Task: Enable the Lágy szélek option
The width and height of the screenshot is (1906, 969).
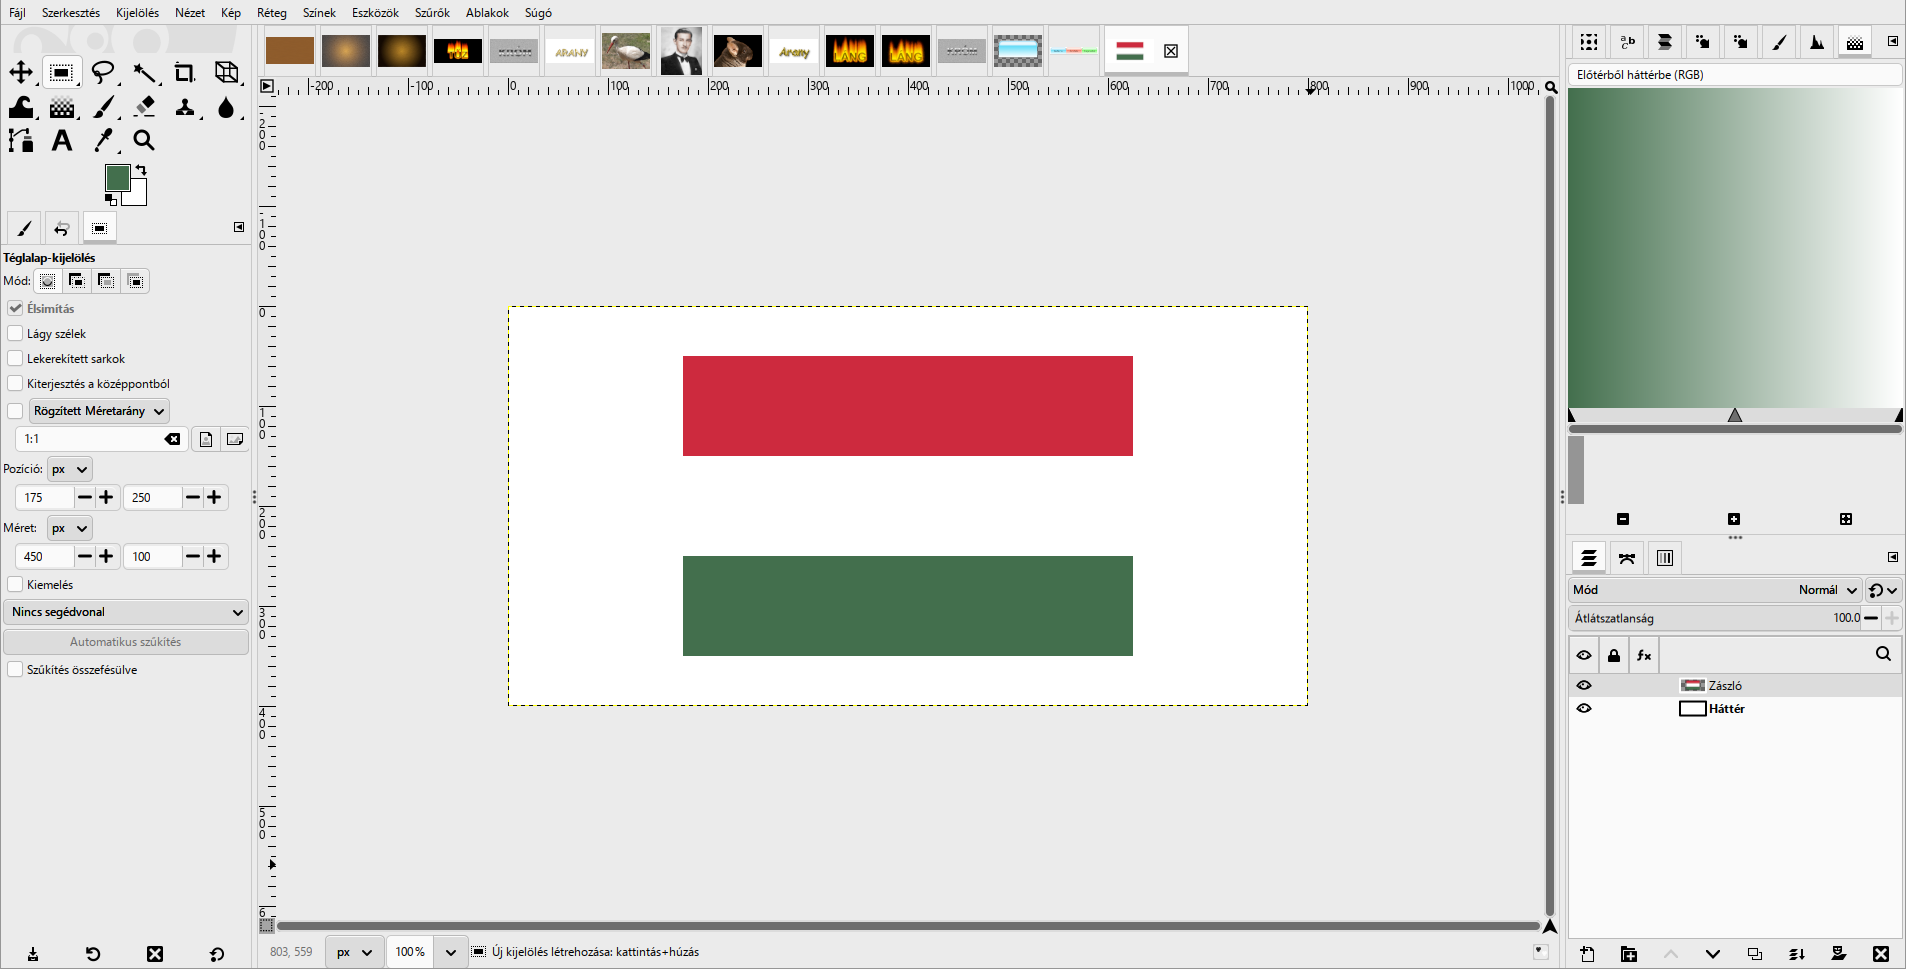Action: [15, 333]
